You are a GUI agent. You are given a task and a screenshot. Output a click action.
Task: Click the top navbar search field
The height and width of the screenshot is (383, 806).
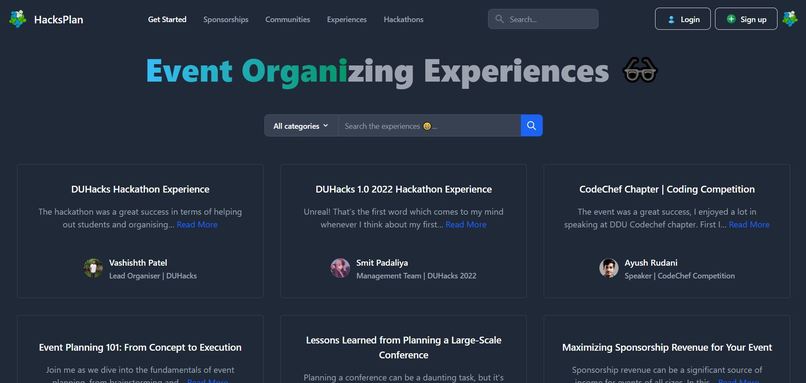coord(543,19)
